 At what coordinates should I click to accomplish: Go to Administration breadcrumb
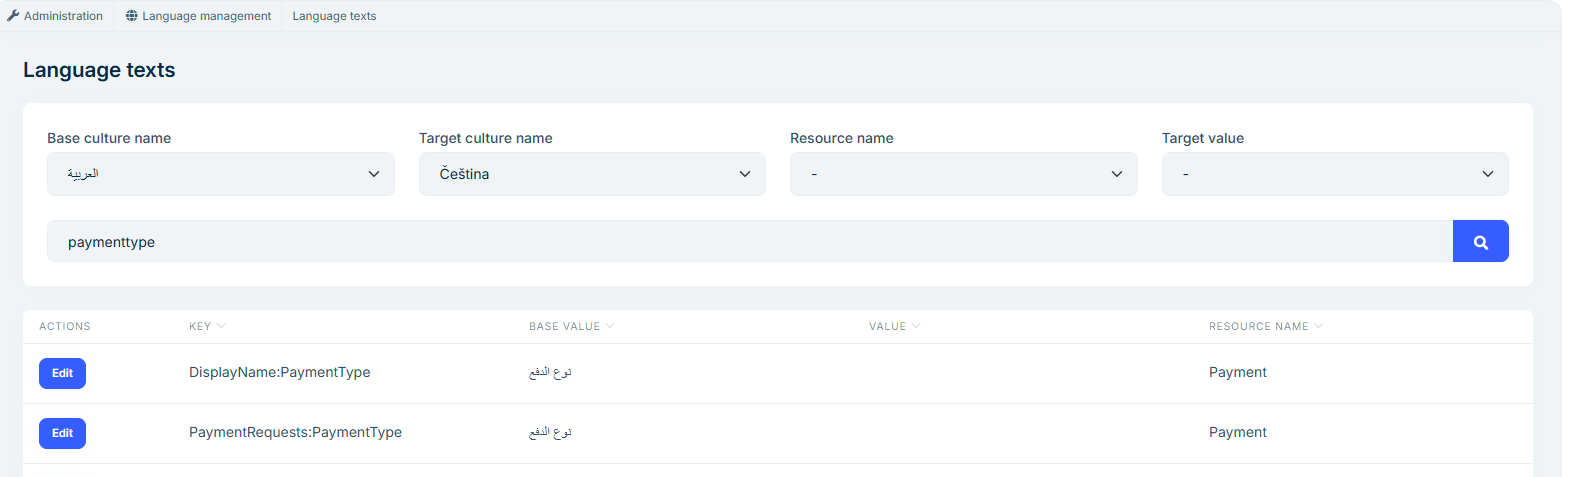(63, 16)
